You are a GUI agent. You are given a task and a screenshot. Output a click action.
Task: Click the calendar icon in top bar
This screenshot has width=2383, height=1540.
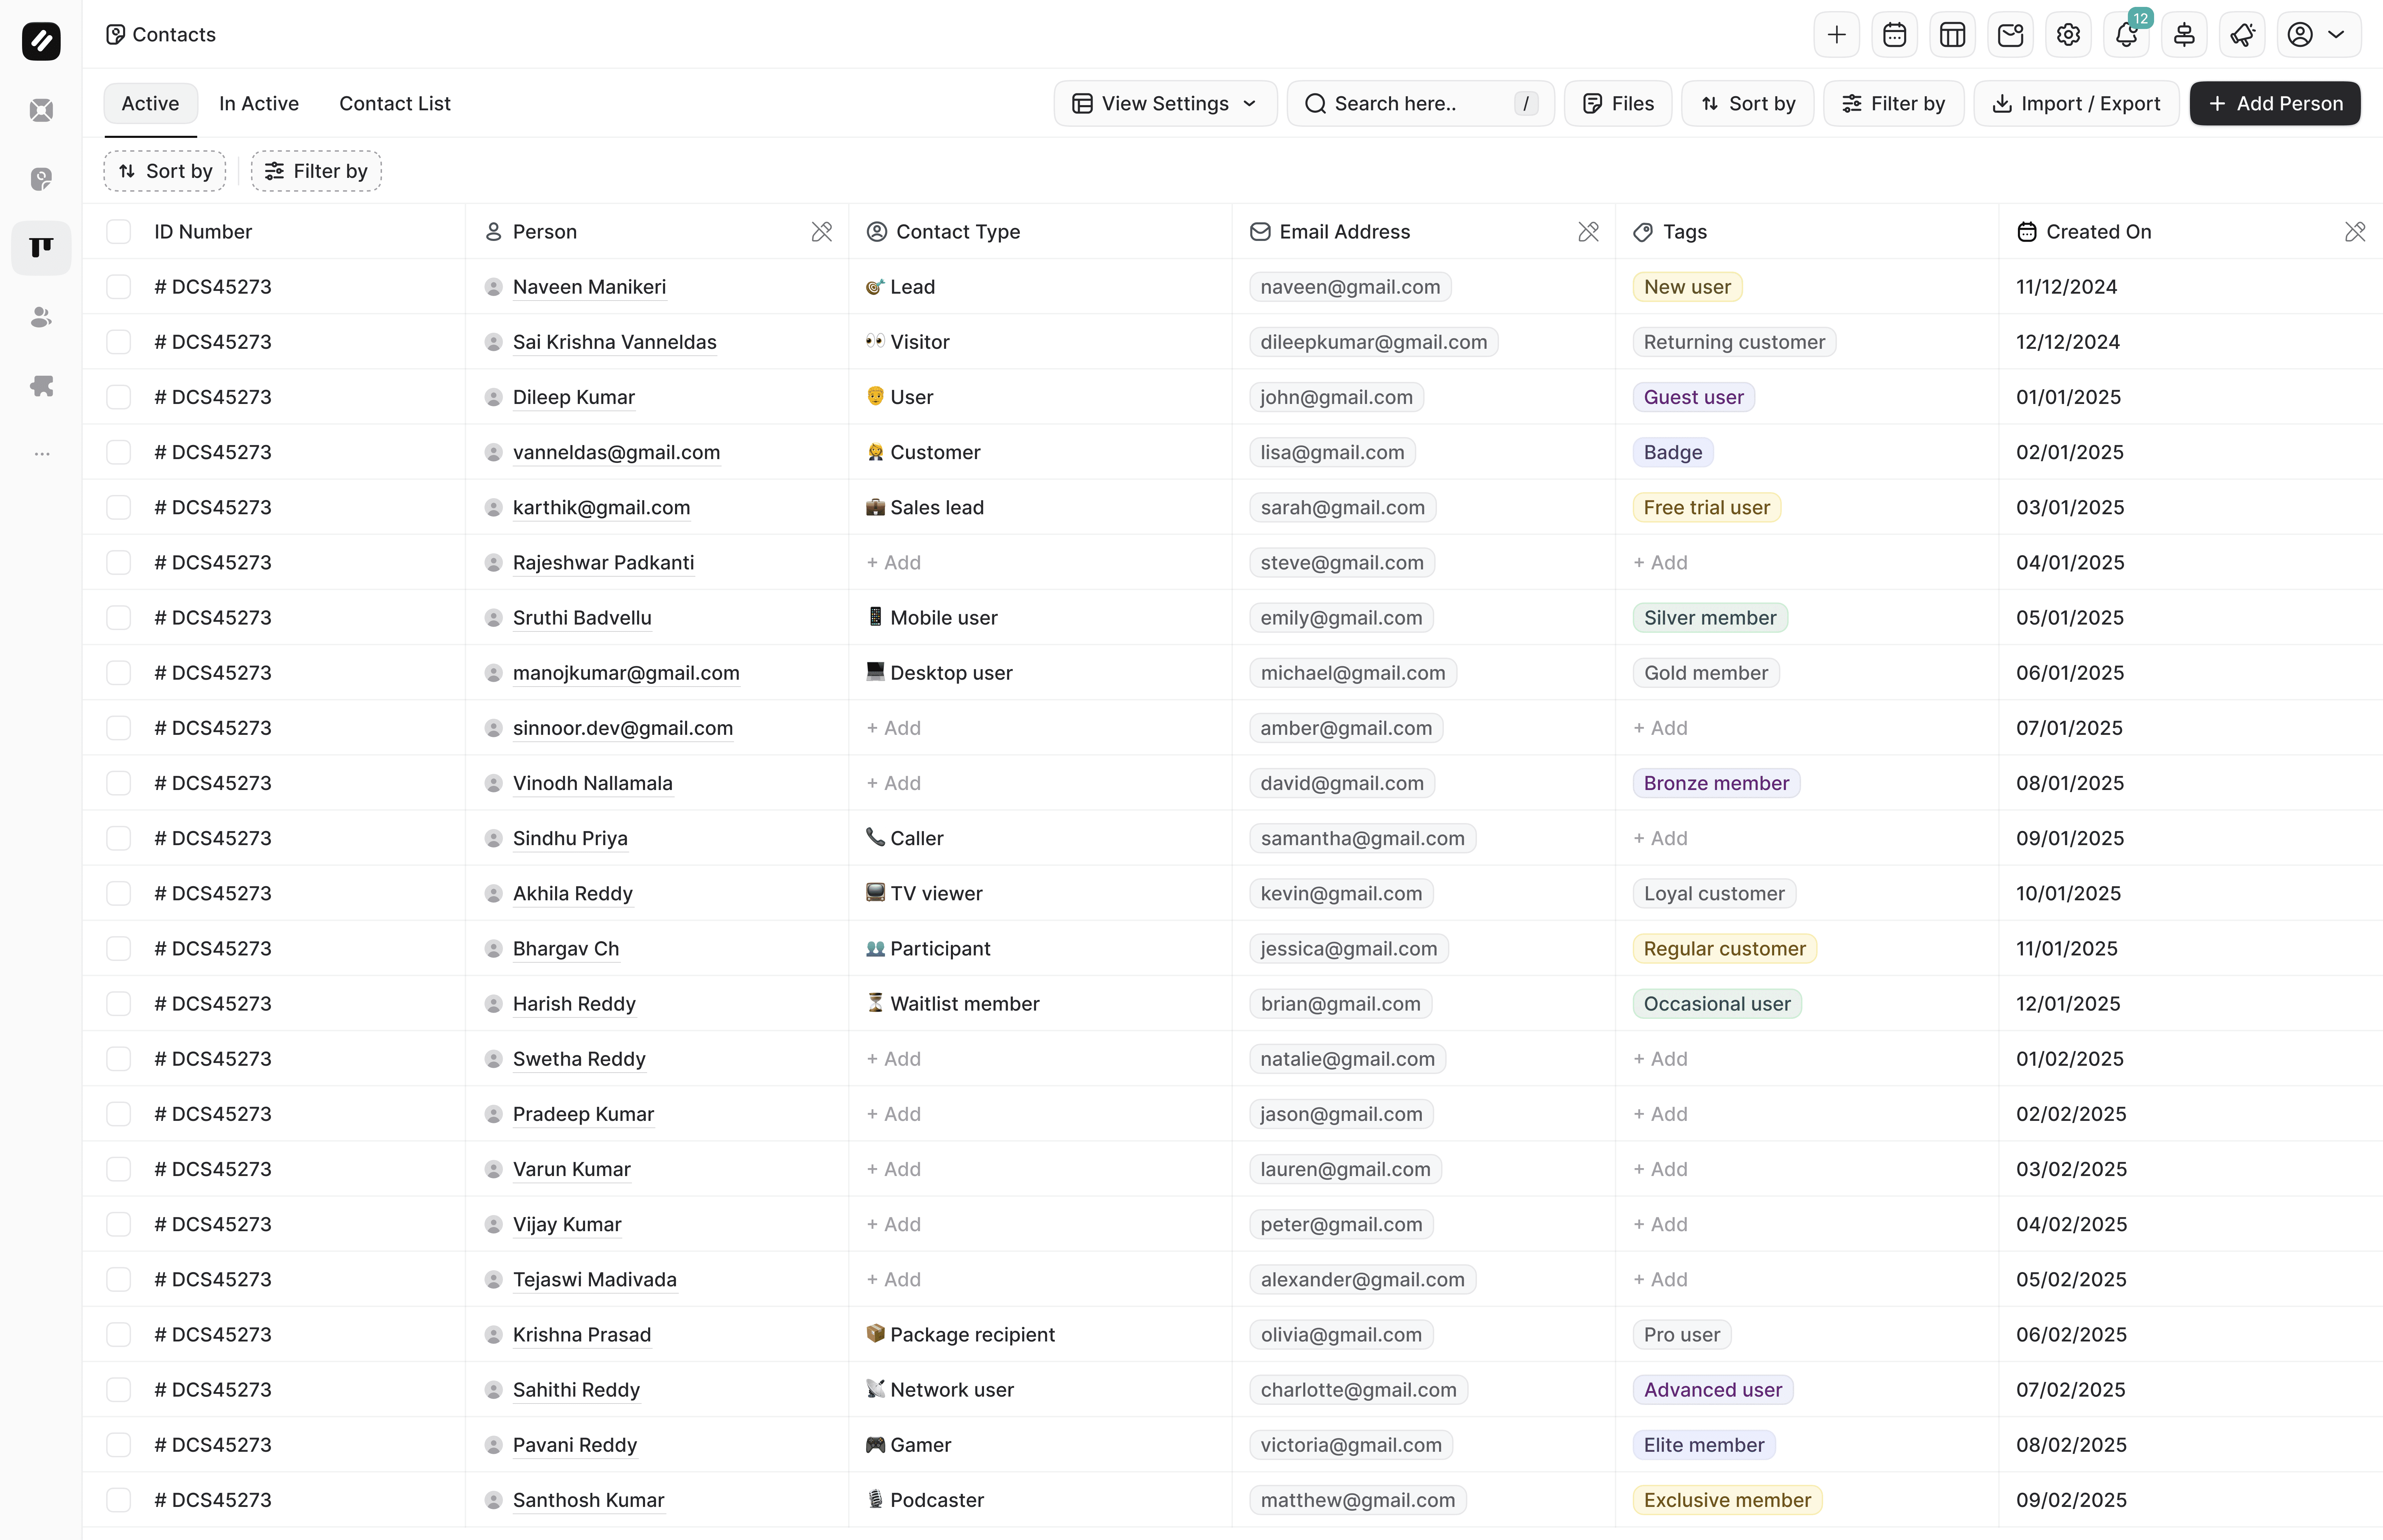[x=1894, y=35]
